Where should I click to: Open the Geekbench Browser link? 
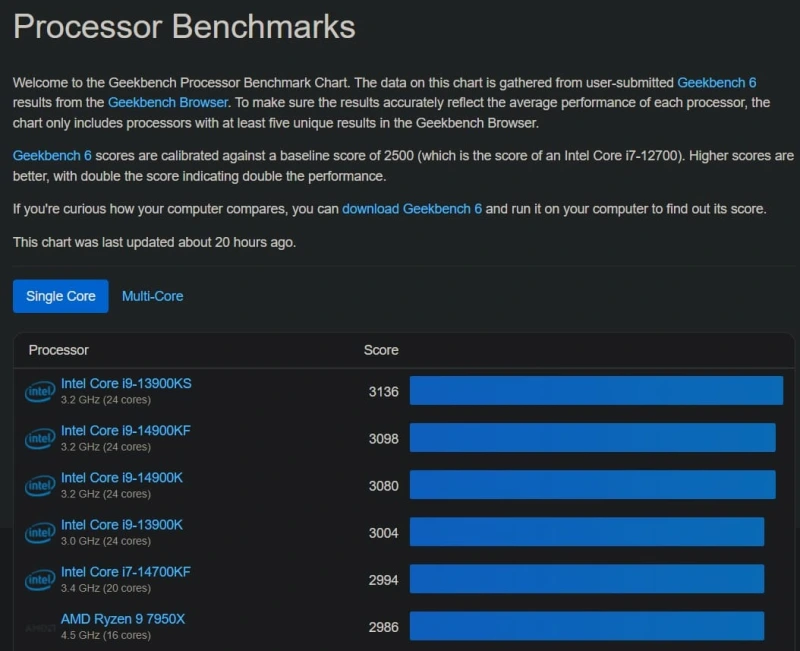click(168, 103)
